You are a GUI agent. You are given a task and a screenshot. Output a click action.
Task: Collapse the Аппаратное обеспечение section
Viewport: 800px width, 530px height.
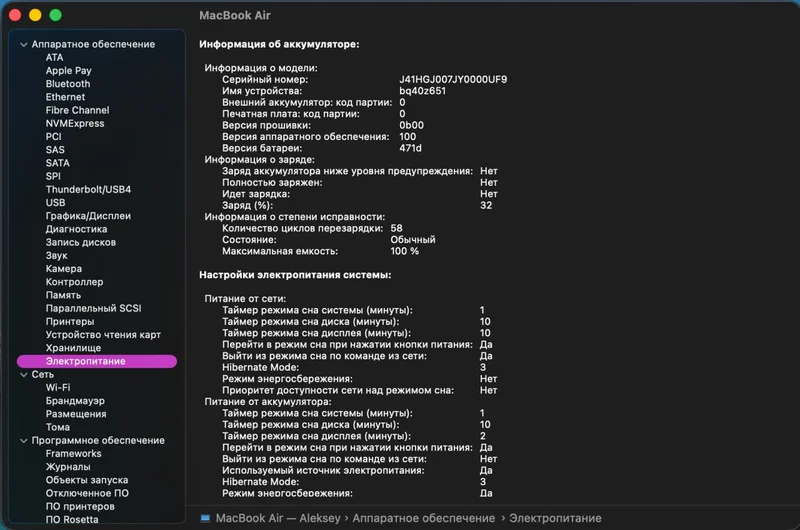pos(23,44)
